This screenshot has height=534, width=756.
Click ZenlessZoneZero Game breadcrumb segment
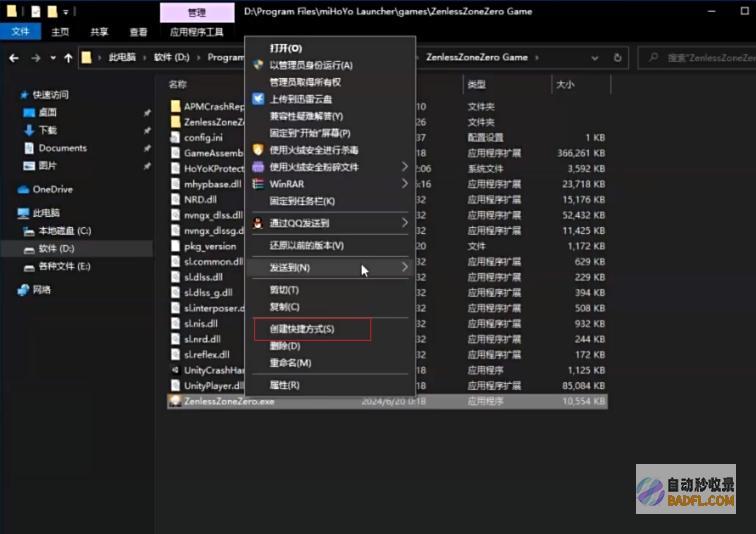(476, 57)
